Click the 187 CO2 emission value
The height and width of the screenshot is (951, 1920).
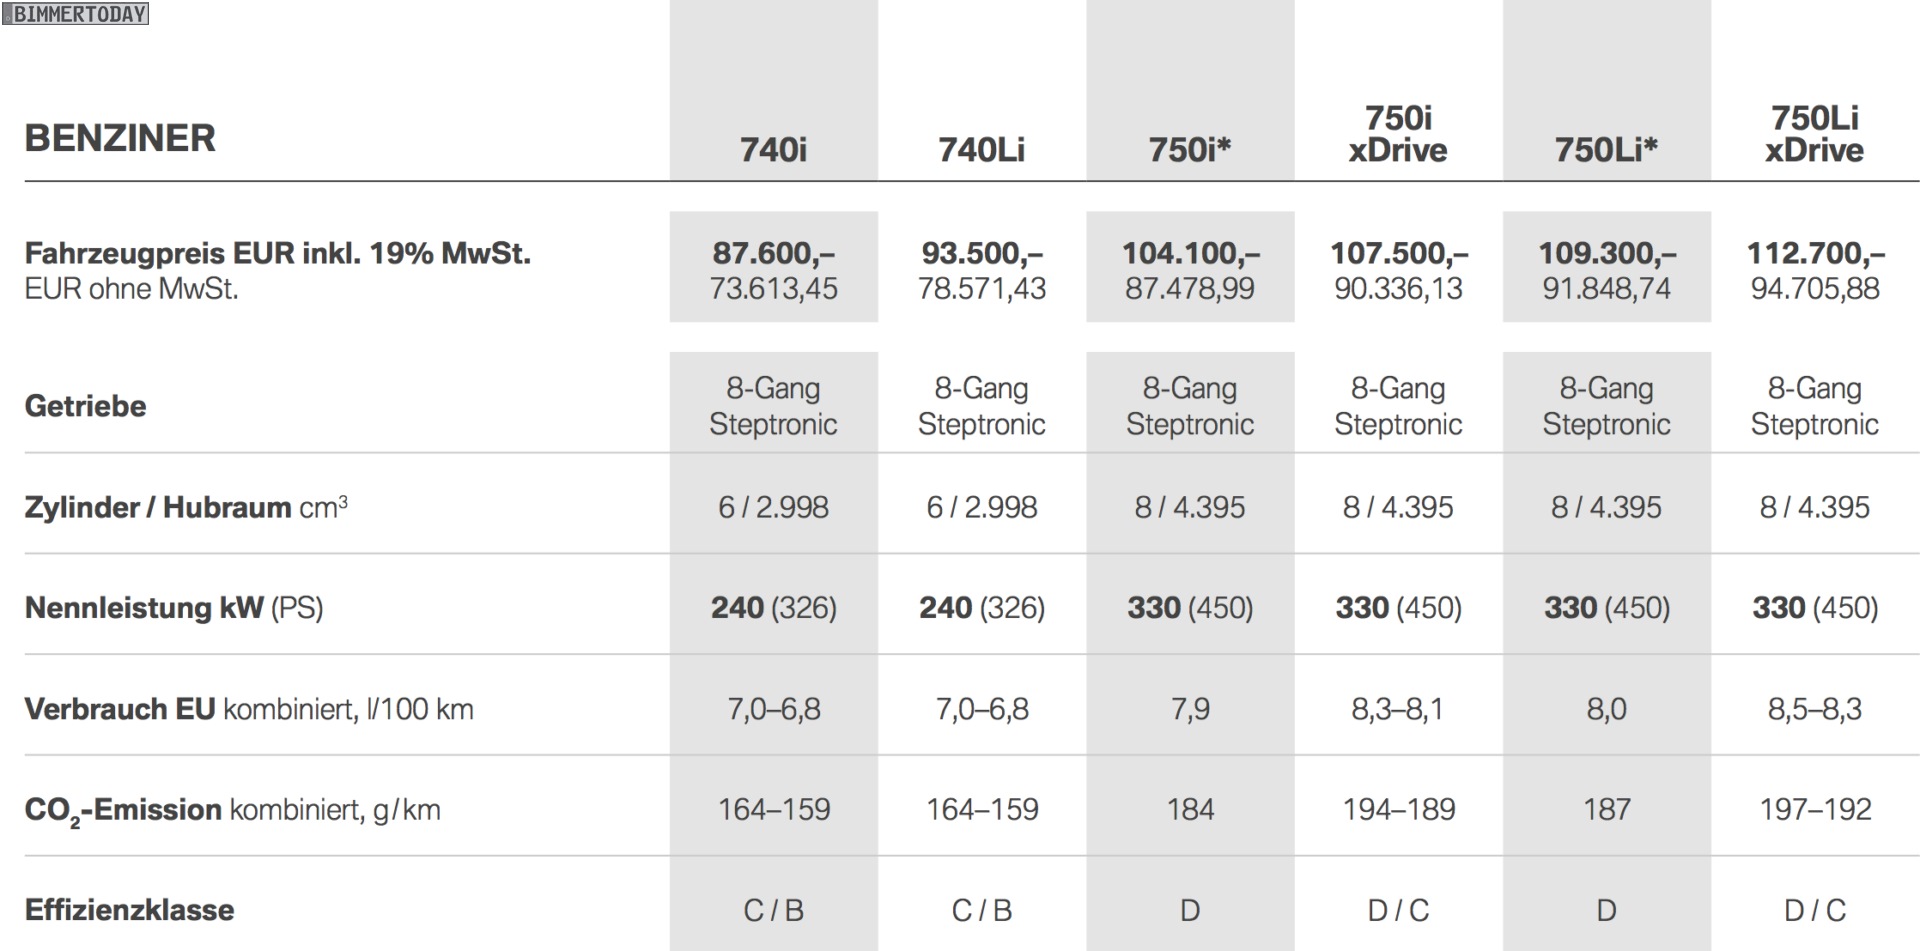tap(1606, 809)
